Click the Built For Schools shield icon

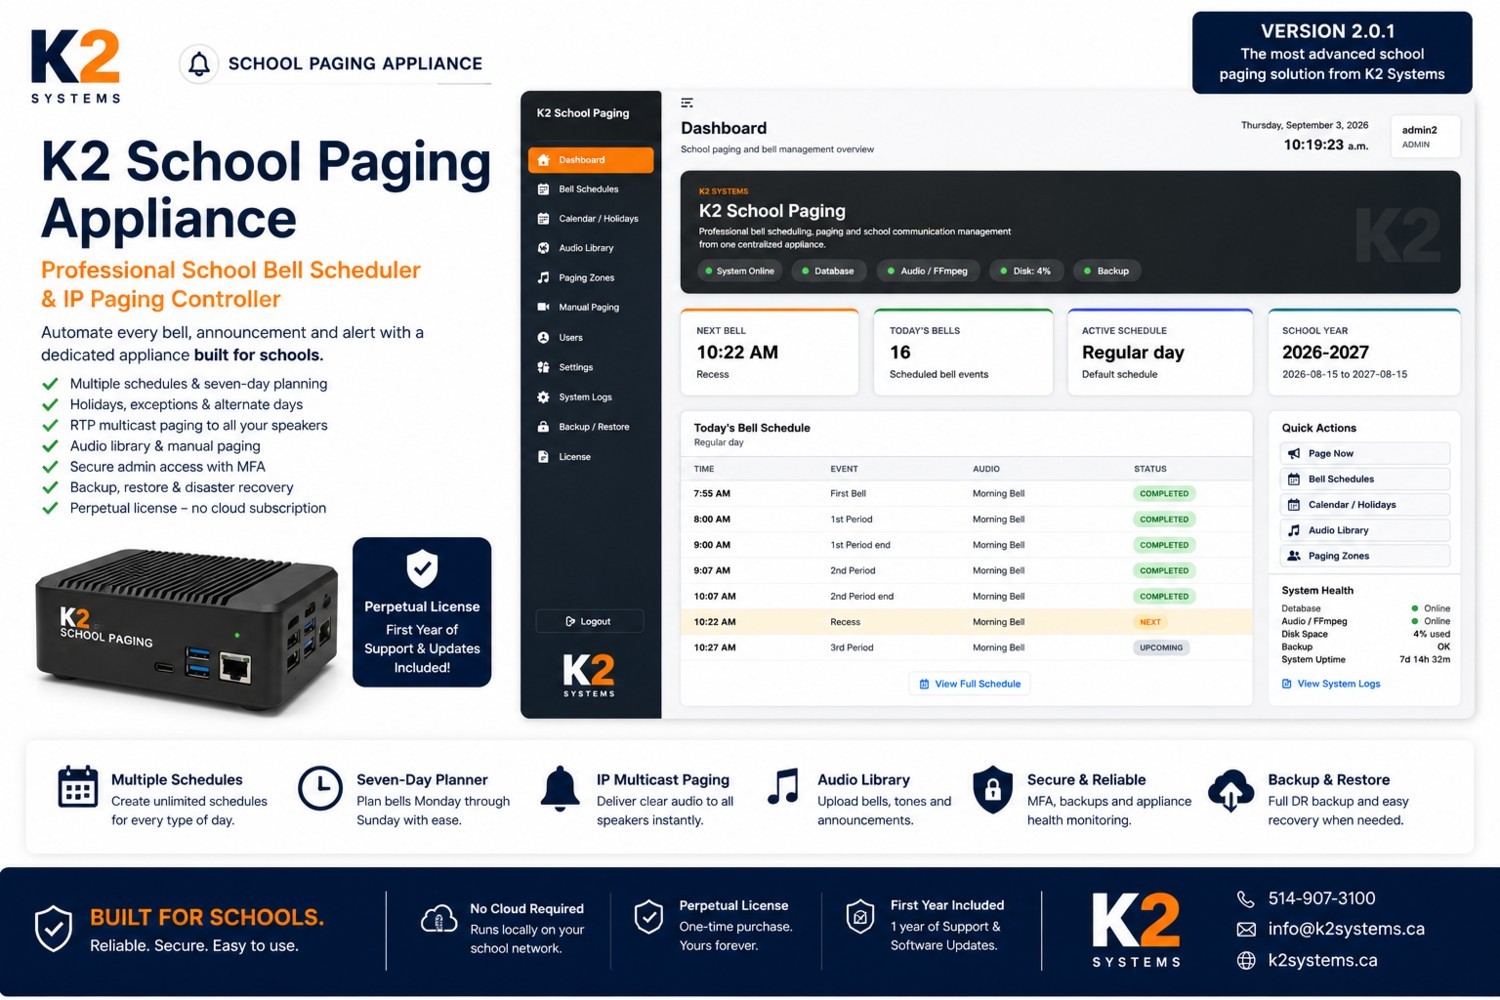point(54,929)
